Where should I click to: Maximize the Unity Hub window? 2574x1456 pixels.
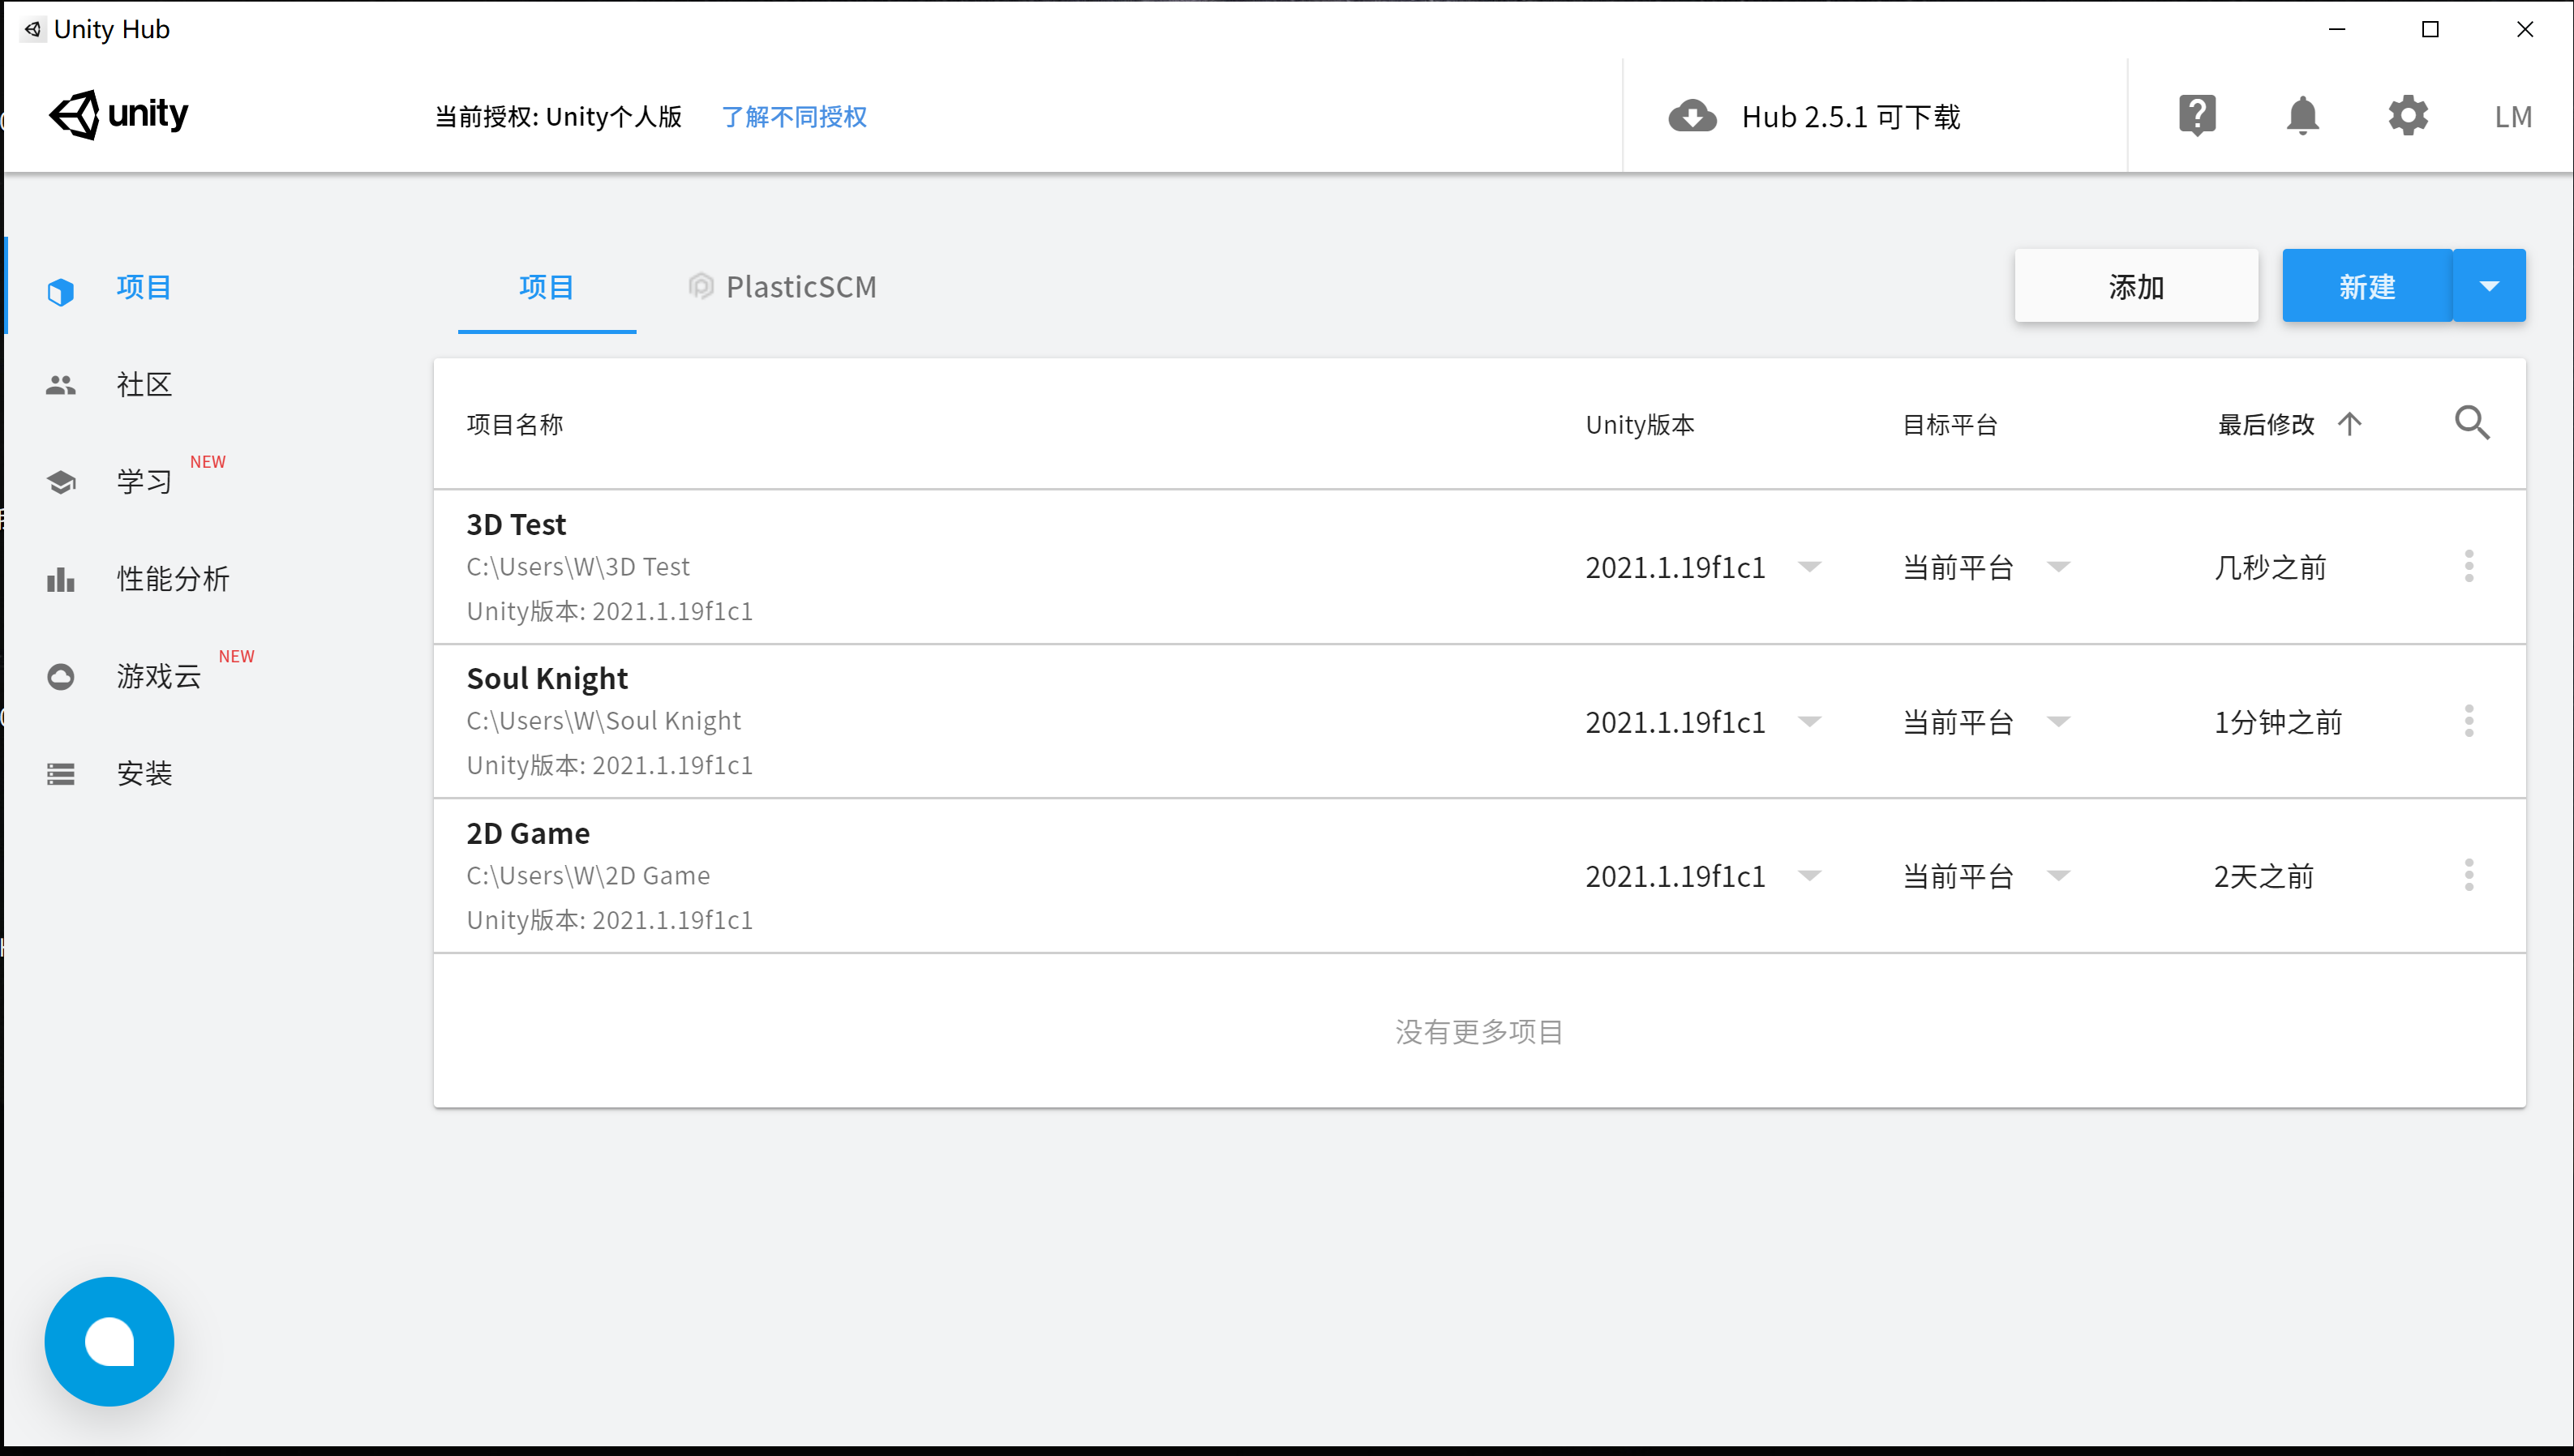tap(2430, 29)
